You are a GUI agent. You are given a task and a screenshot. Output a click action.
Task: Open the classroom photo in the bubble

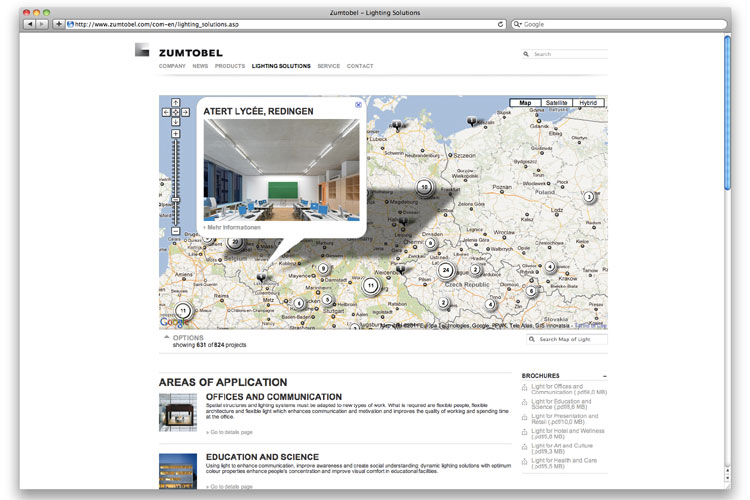[281, 170]
